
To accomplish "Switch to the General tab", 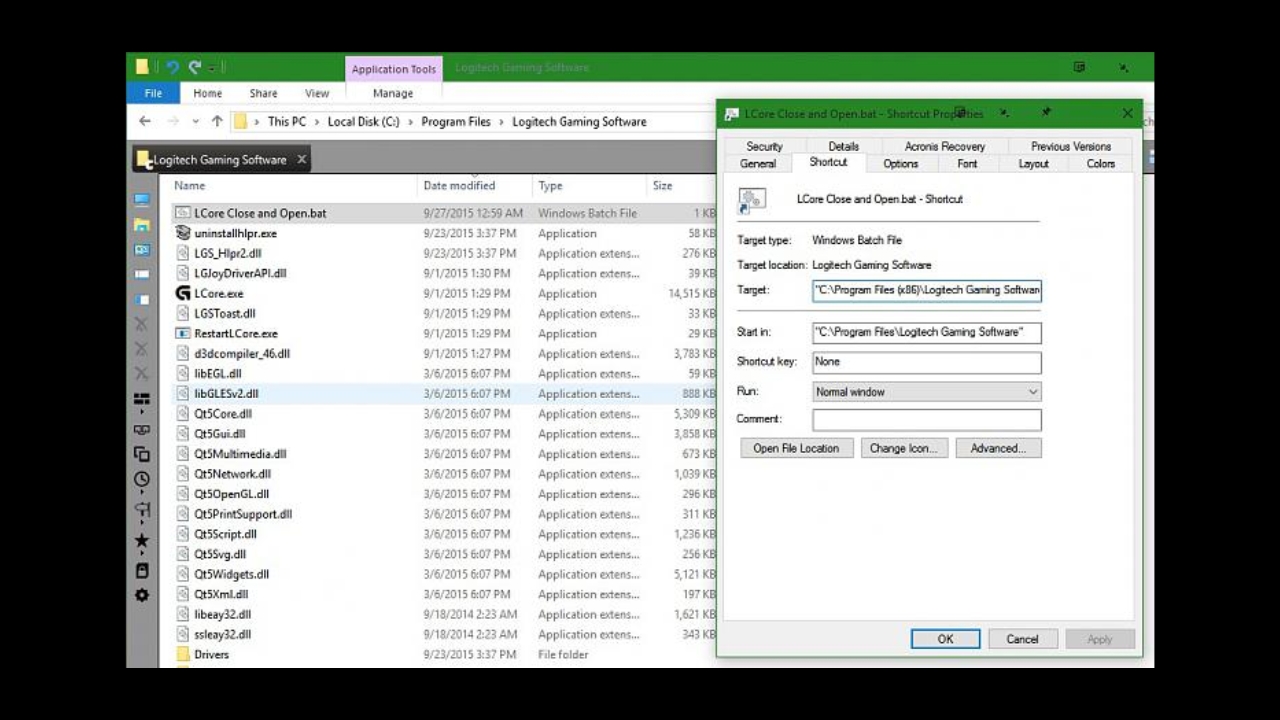I will [758, 163].
